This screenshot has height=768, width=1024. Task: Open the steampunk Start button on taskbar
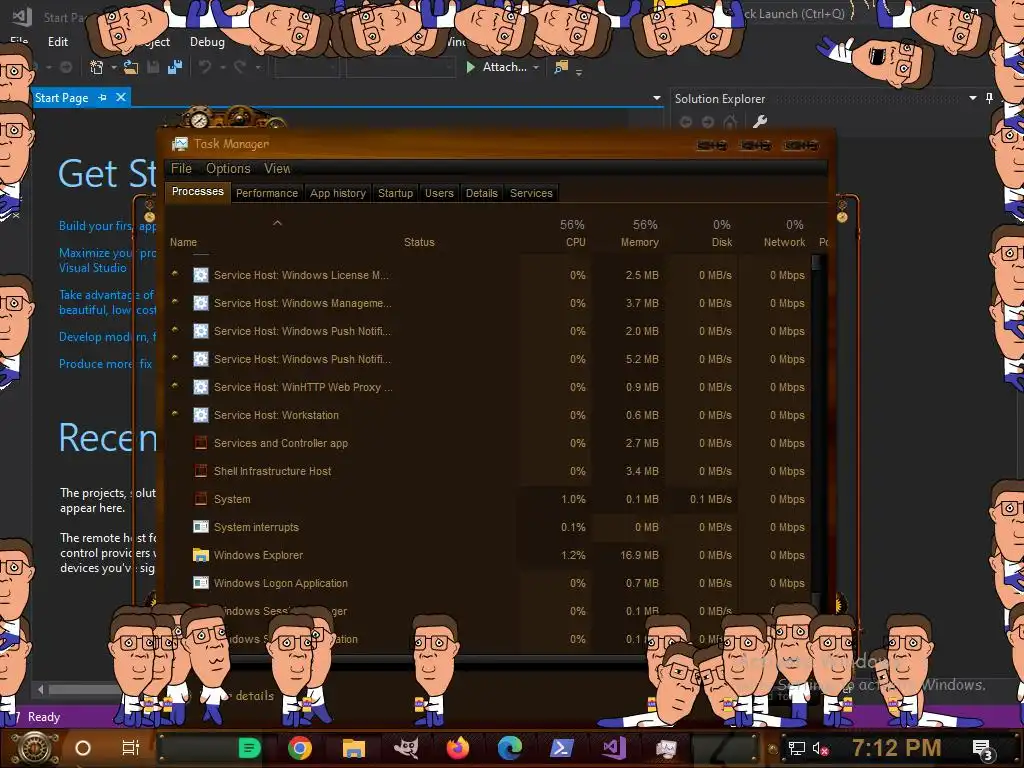click(x=34, y=748)
